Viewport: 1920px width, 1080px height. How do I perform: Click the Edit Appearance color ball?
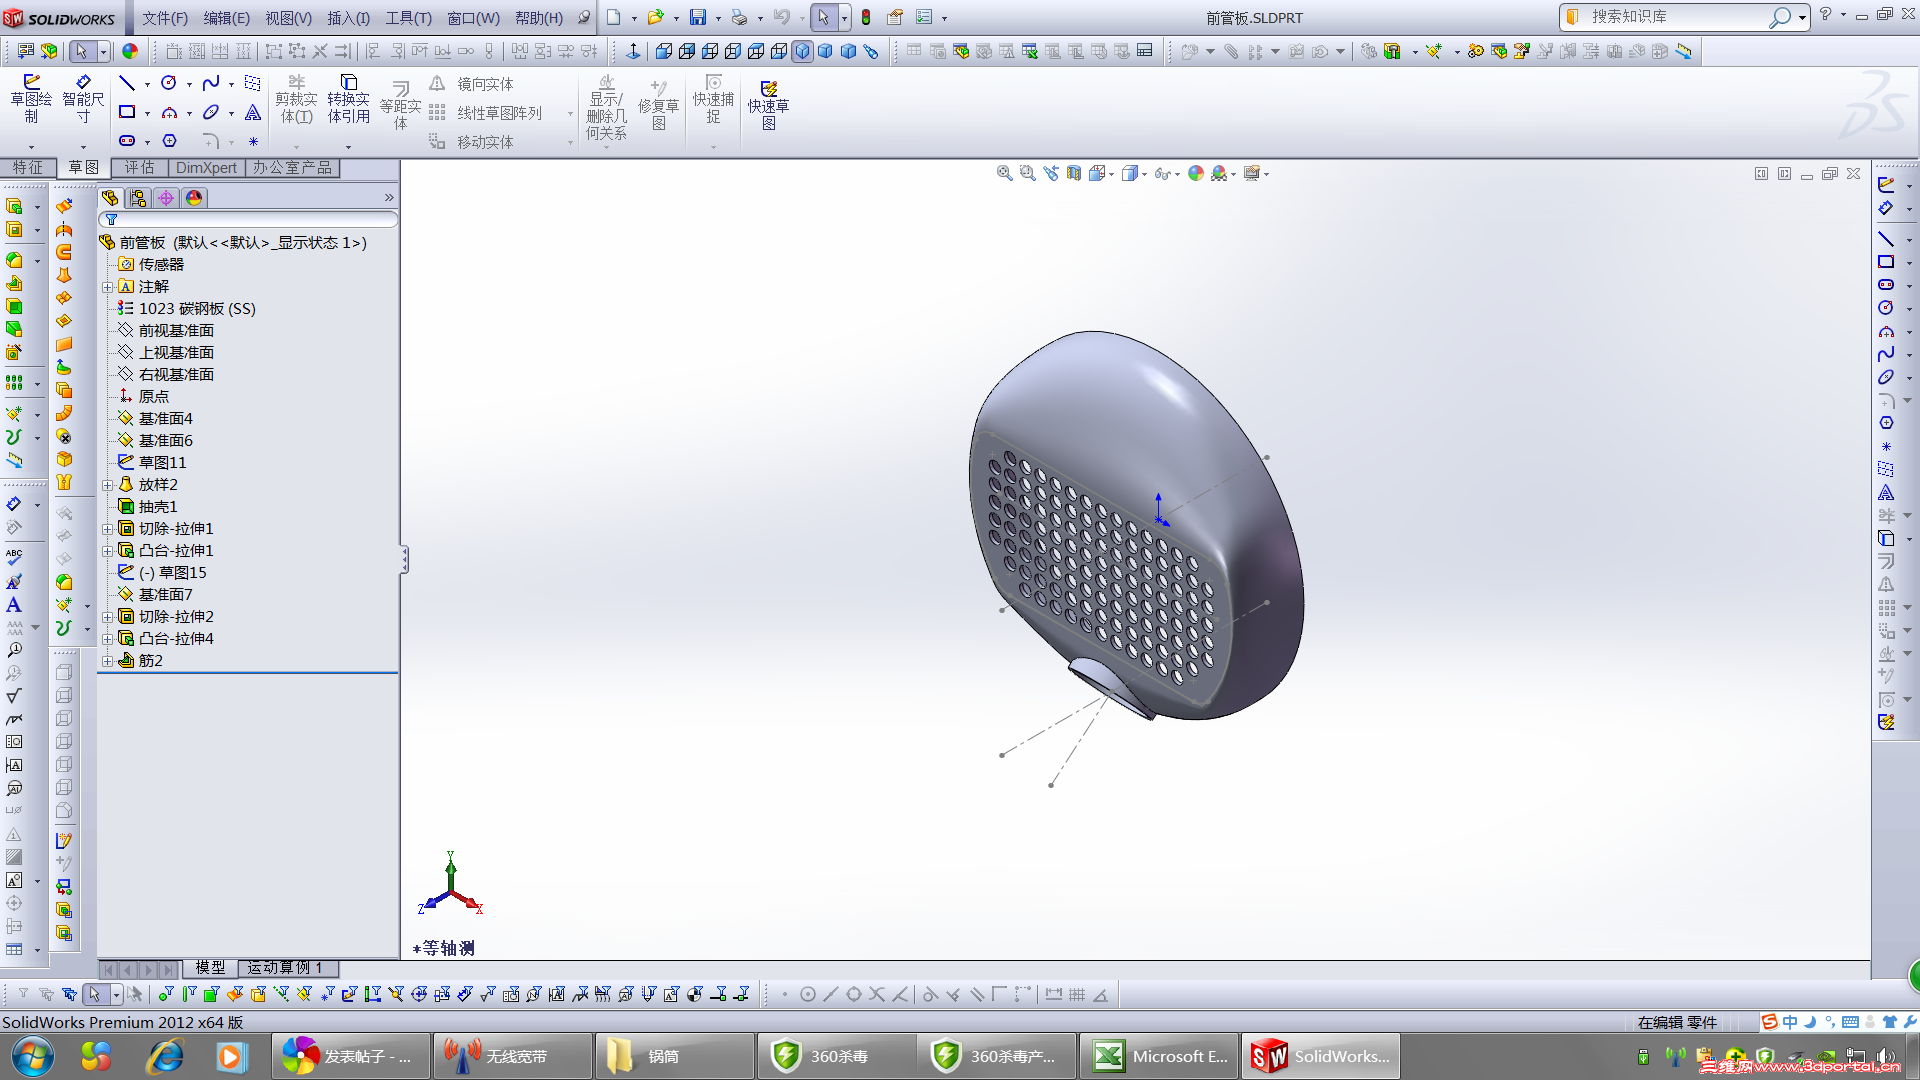(1196, 173)
